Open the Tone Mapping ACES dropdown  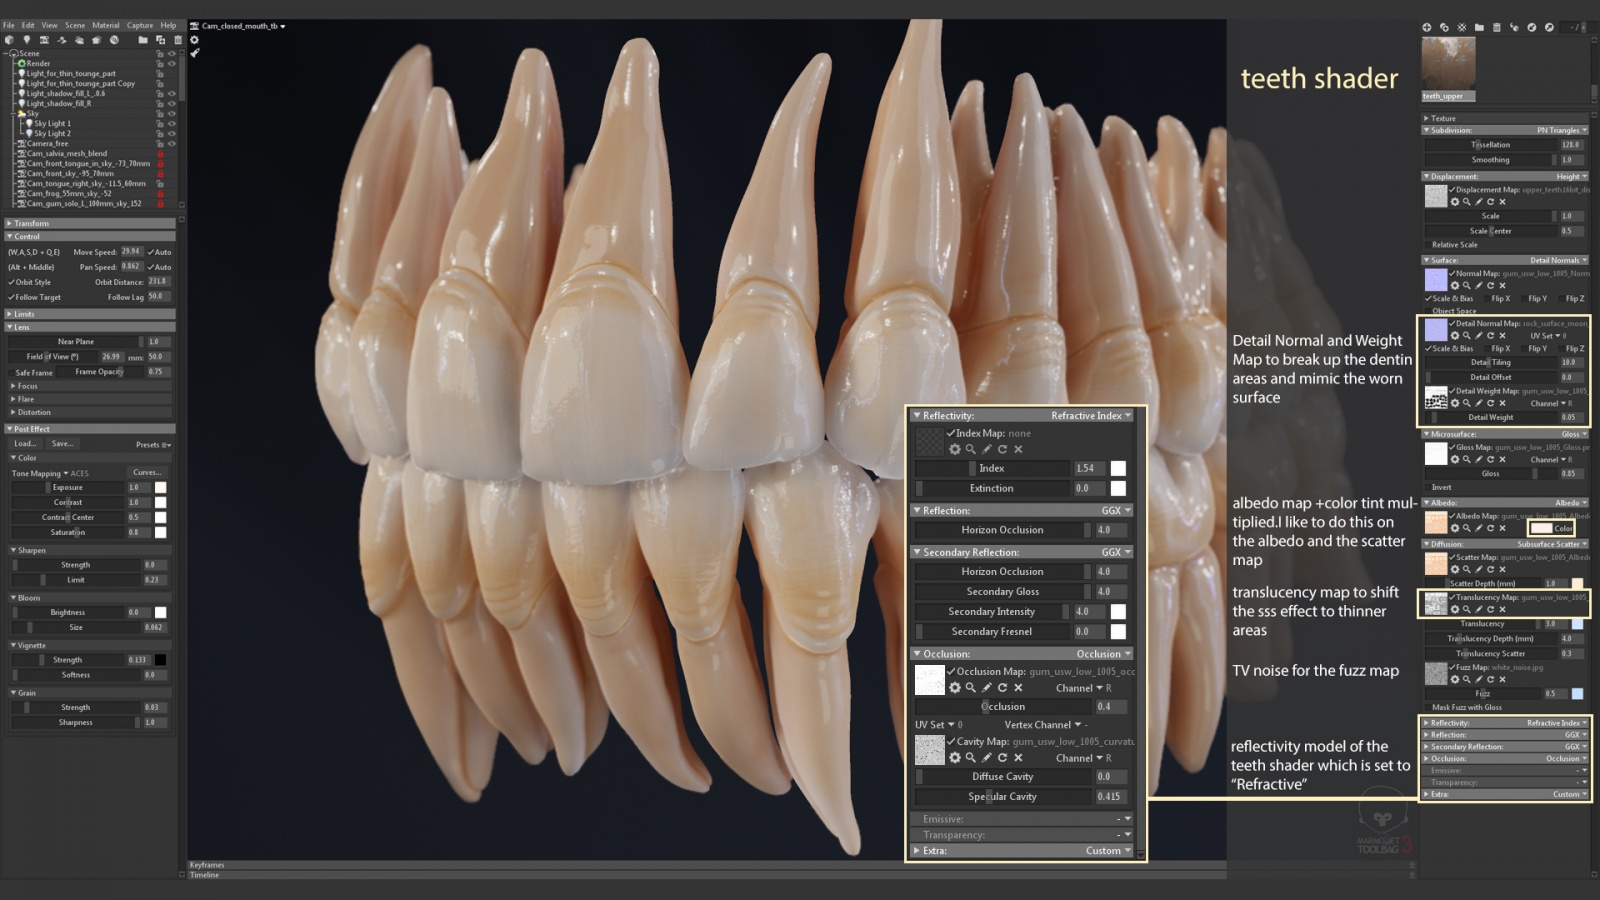click(50, 473)
